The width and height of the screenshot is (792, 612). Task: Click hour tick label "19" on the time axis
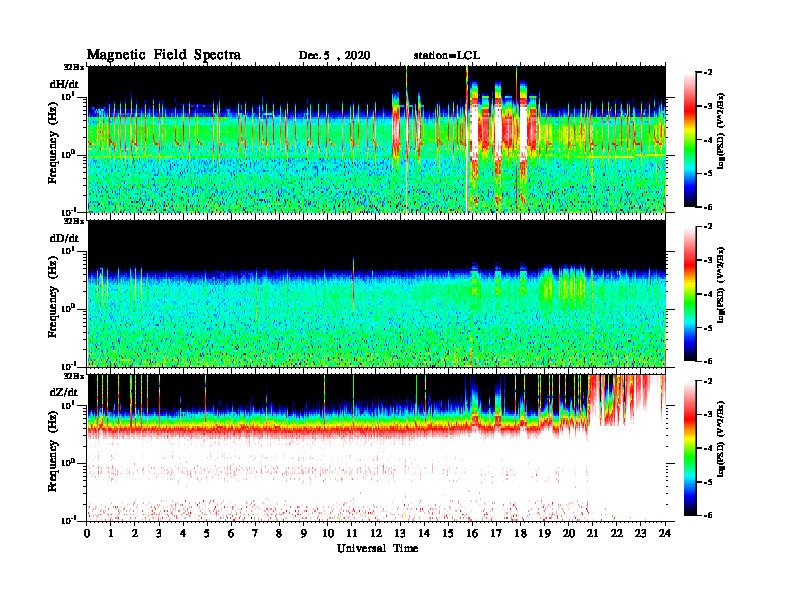pyautogui.click(x=544, y=533)
